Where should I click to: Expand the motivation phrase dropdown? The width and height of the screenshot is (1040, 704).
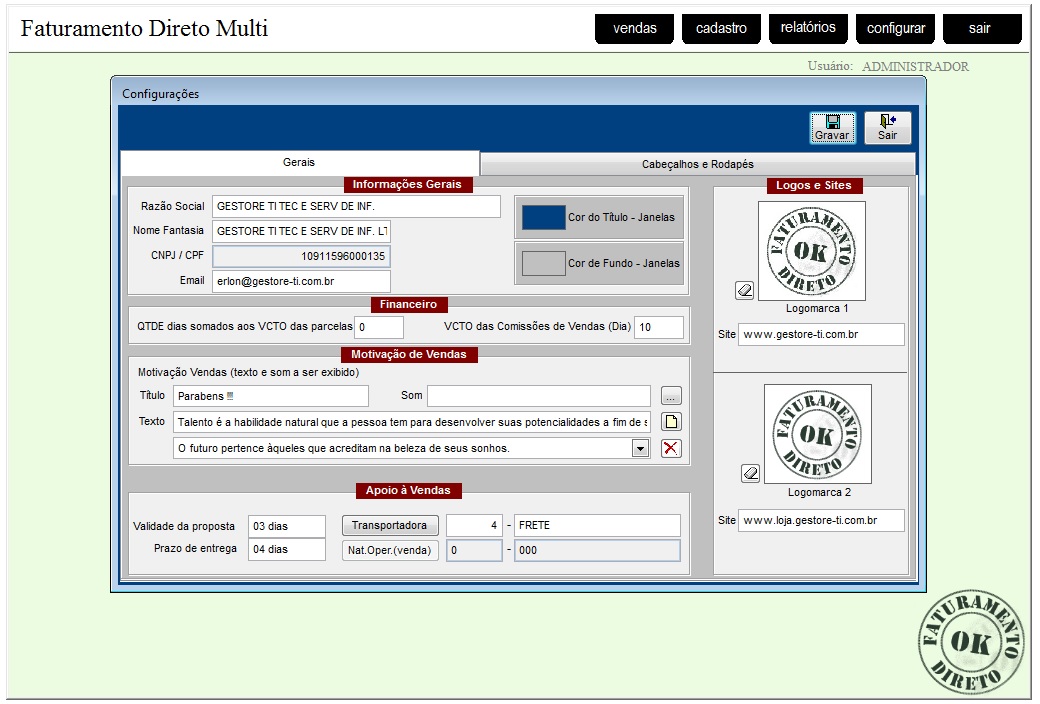[x=641, y=449]
